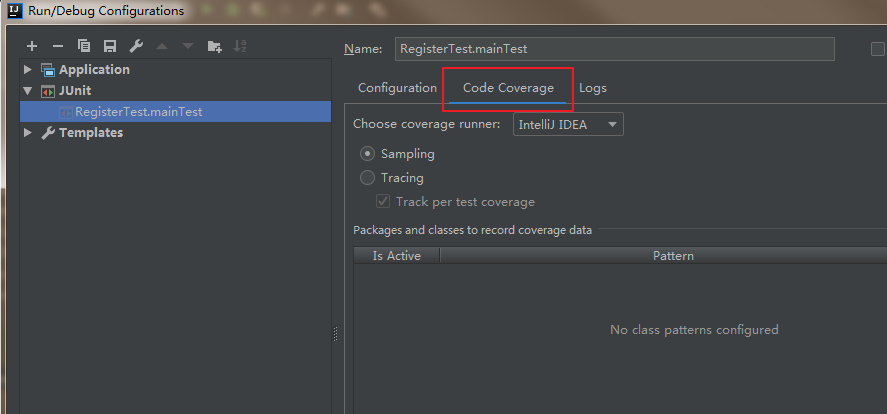Click the Name input field
The height and width of the screenshot is (414, 887).
[615, 49]
